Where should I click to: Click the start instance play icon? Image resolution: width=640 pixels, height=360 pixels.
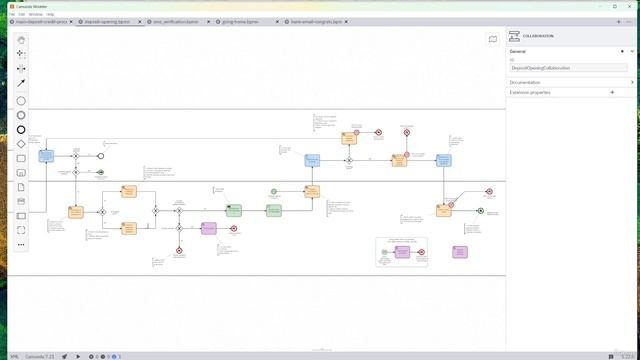tap(78, 356)
